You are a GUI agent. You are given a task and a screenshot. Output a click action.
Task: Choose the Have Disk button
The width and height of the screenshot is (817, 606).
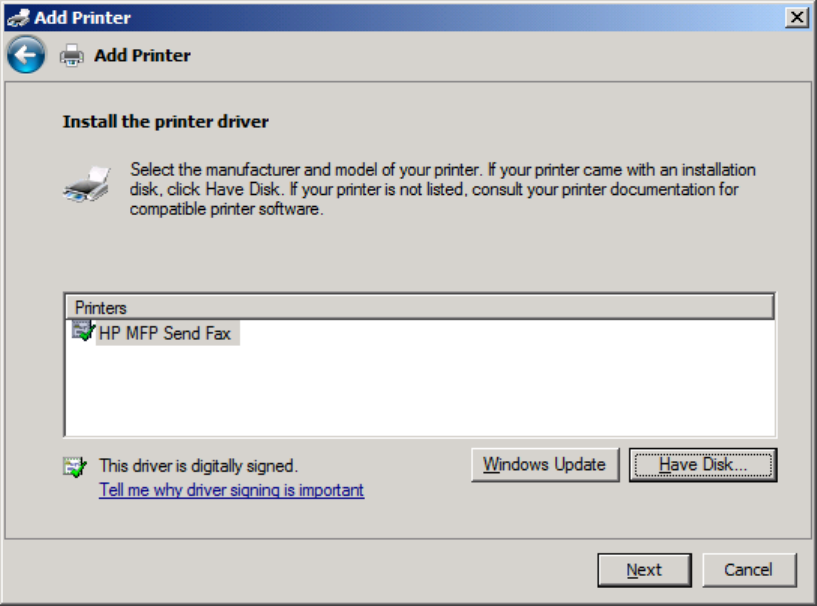pyautogui.click(x=702, y=464)
